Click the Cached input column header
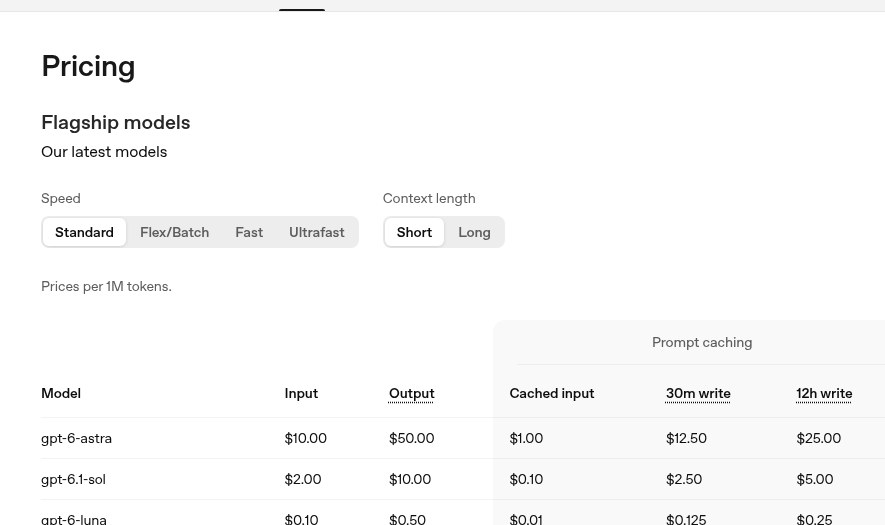The height and width of the screenshot is (525, 885). click(551, 393)
